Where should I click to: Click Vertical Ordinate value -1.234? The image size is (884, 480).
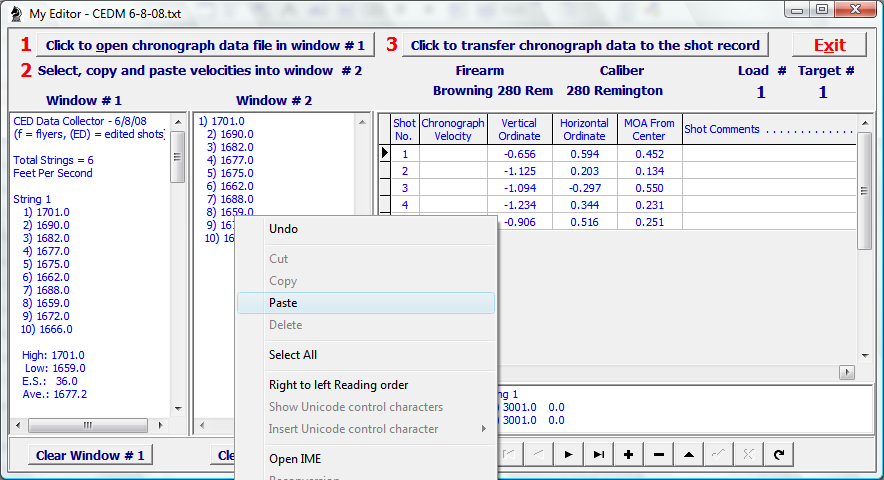(520, 205)
